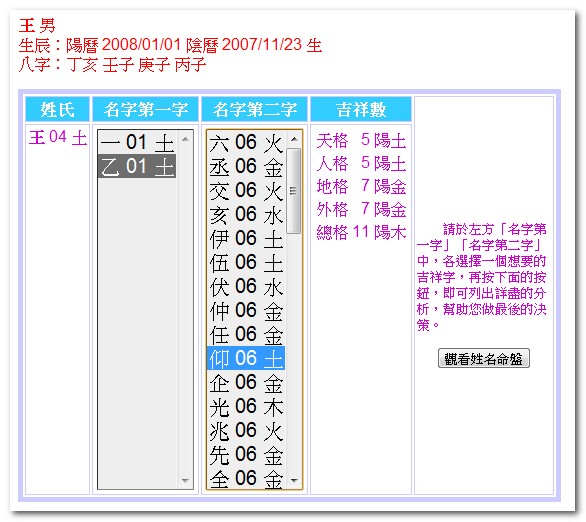The height and width of the screenshot is (522, 586).
Task: Choose 先 06 金 in second-character list
Action: [247, 454]
